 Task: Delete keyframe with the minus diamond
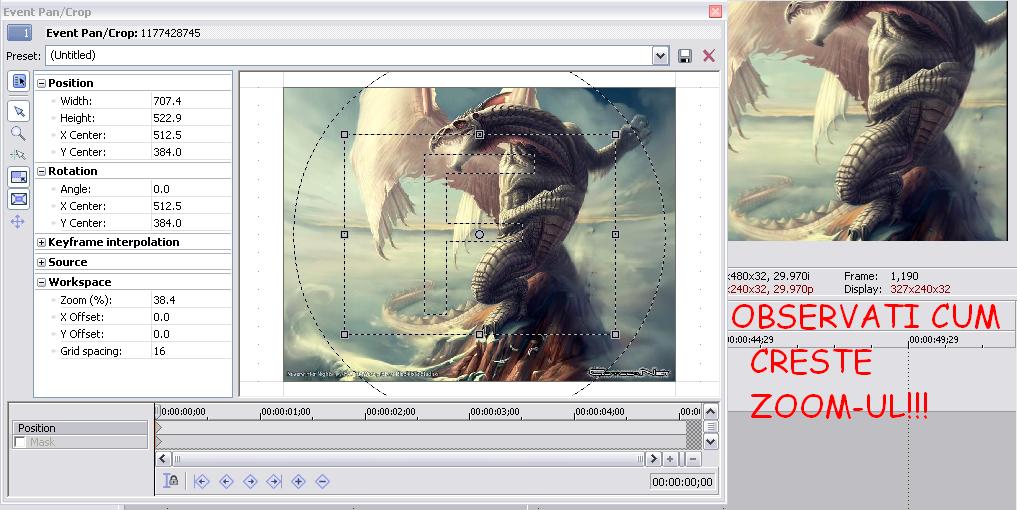pyautogui.click(x=322, y=481)
